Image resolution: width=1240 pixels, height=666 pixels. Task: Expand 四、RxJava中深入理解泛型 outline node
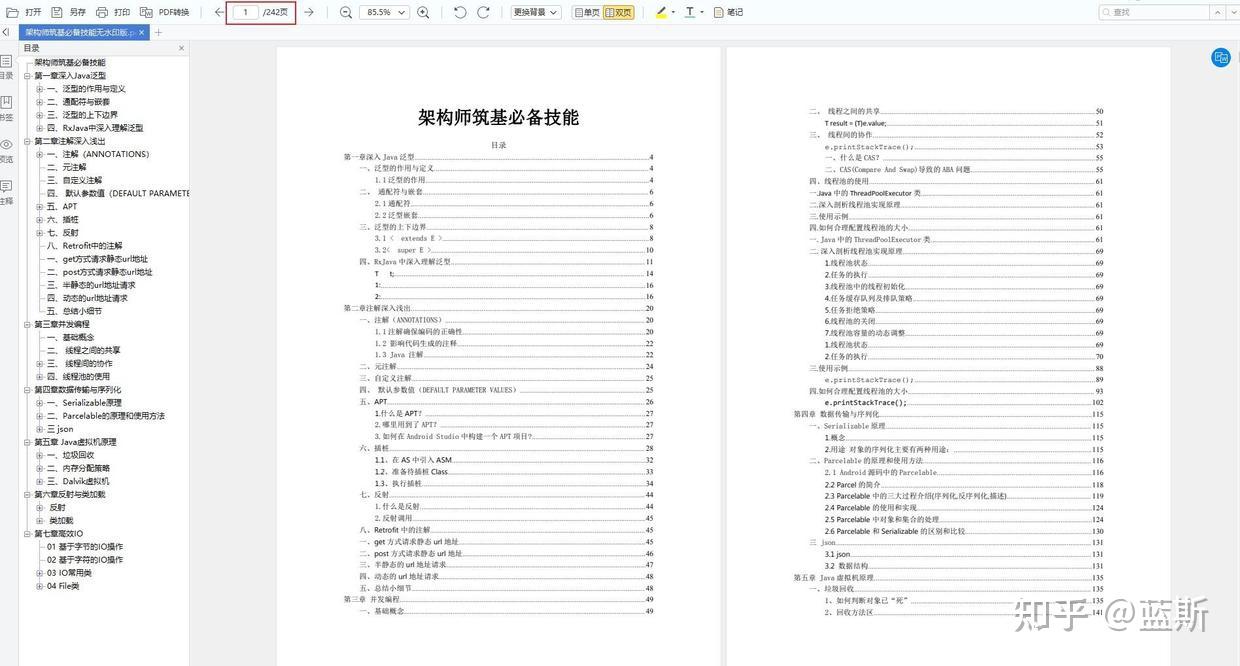click(x=40, y=128)
